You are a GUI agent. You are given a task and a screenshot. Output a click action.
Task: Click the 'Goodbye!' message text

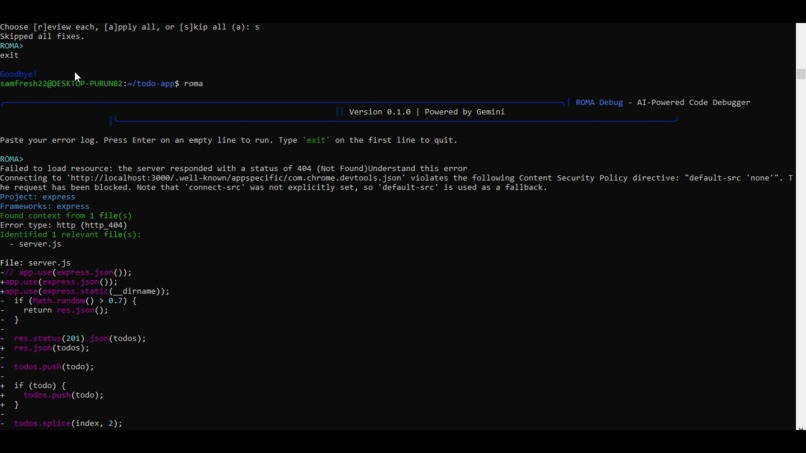point(19,74)
